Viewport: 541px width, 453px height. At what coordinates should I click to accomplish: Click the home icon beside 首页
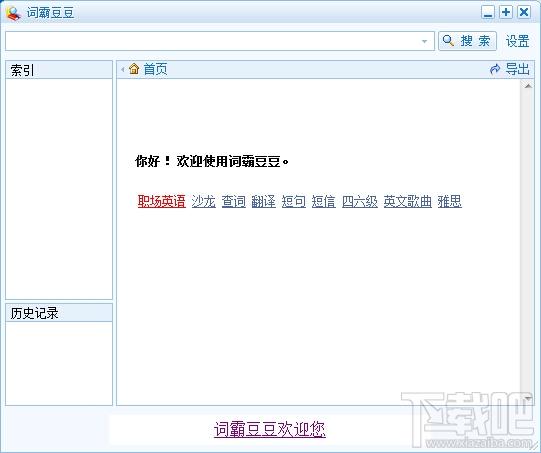point(134,69)
